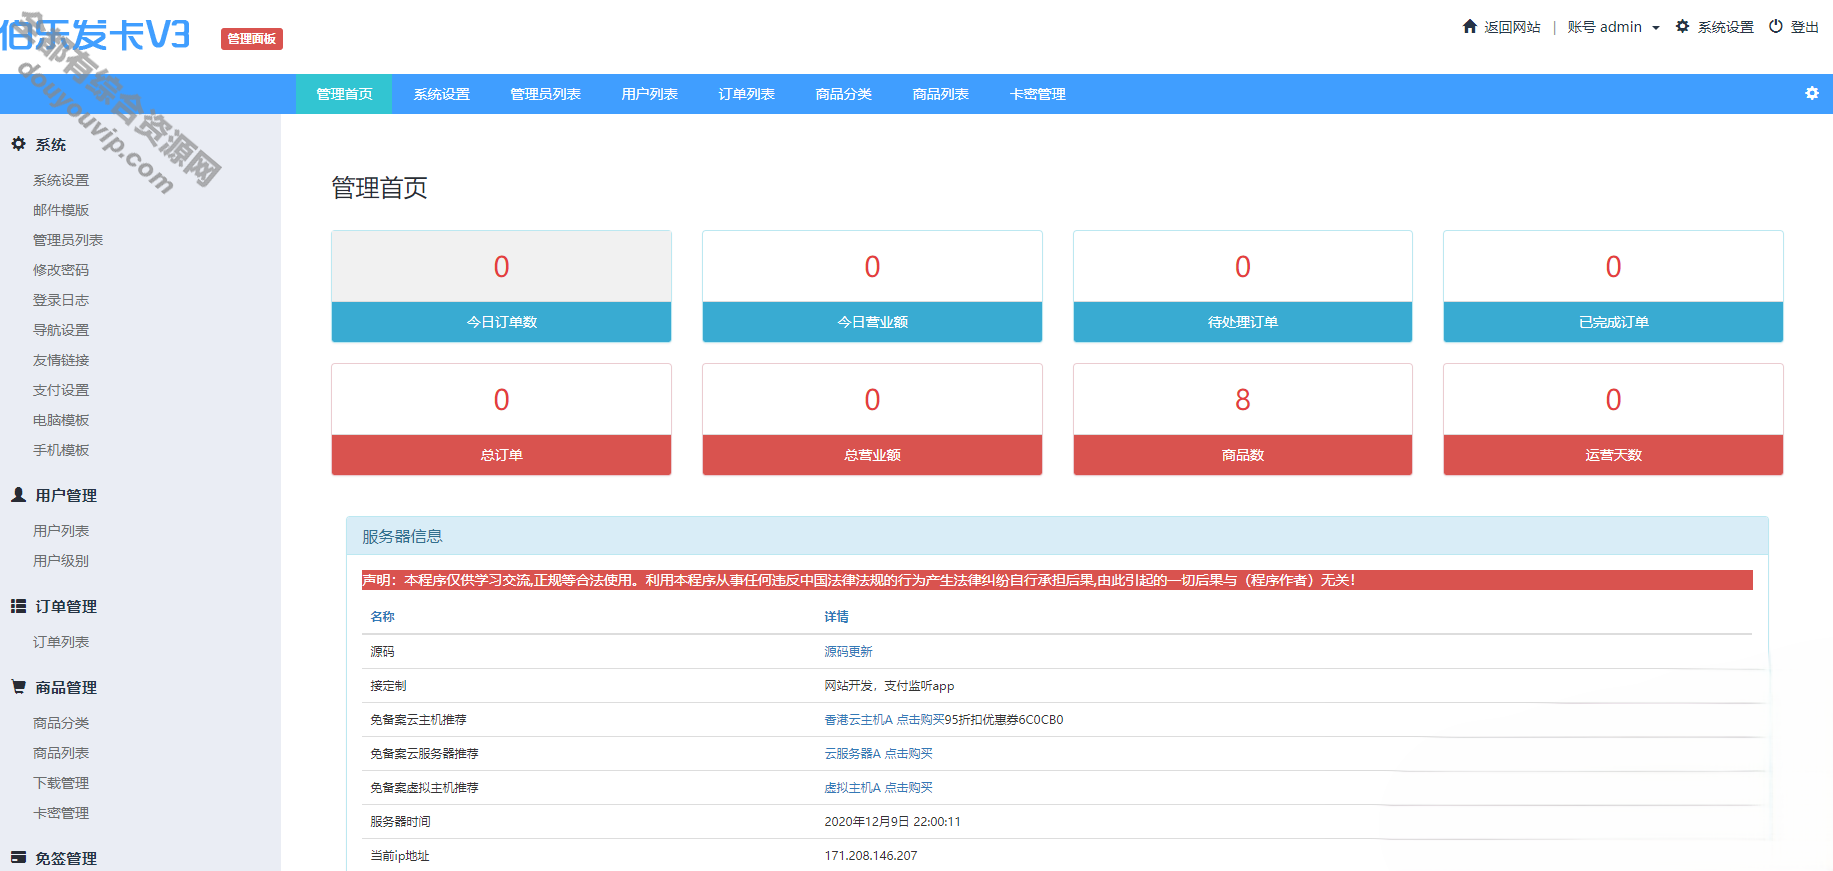This screenshot has height=871, width=1833.
Task: Click the 今日营业额 stat card
Action: click(872, 287)
